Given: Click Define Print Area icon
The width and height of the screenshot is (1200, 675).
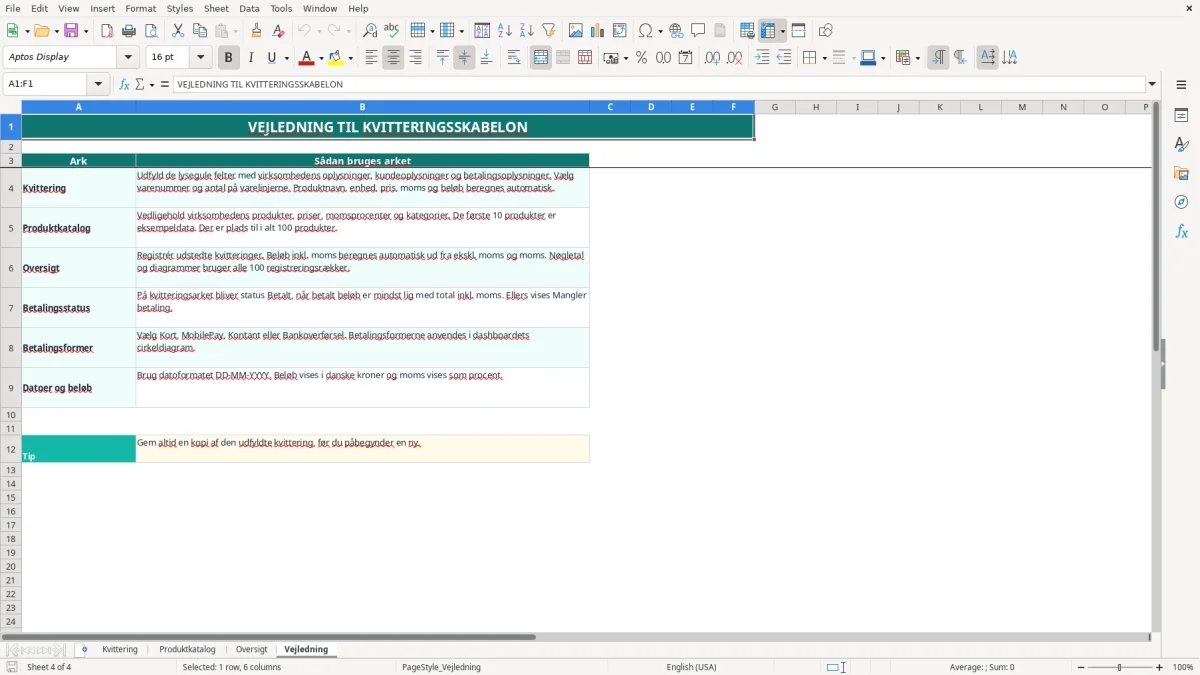Looking at the screenshot, I should tap(747, 31).
